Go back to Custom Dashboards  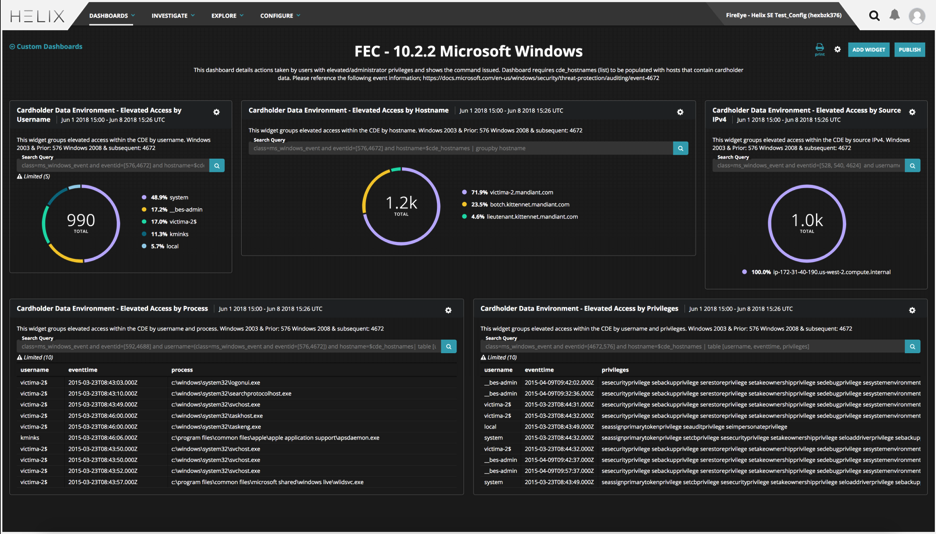[46, 47]
